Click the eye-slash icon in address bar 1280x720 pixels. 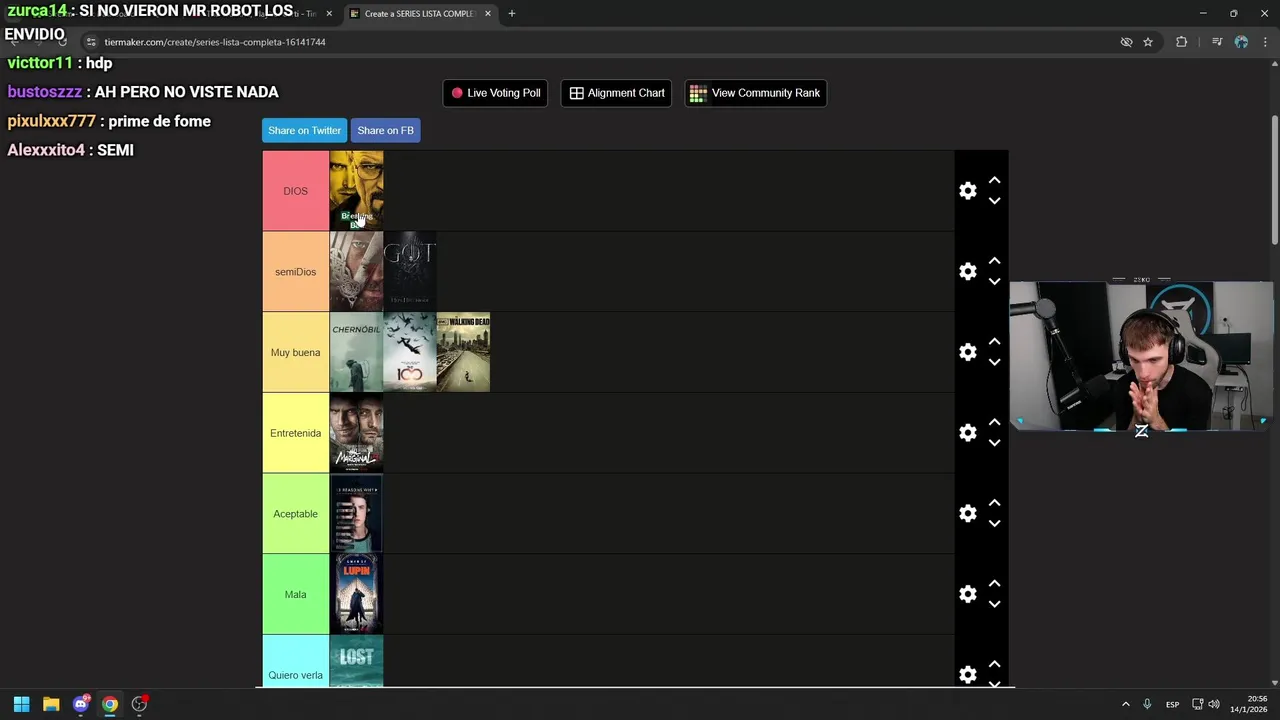coord(1126,42)
